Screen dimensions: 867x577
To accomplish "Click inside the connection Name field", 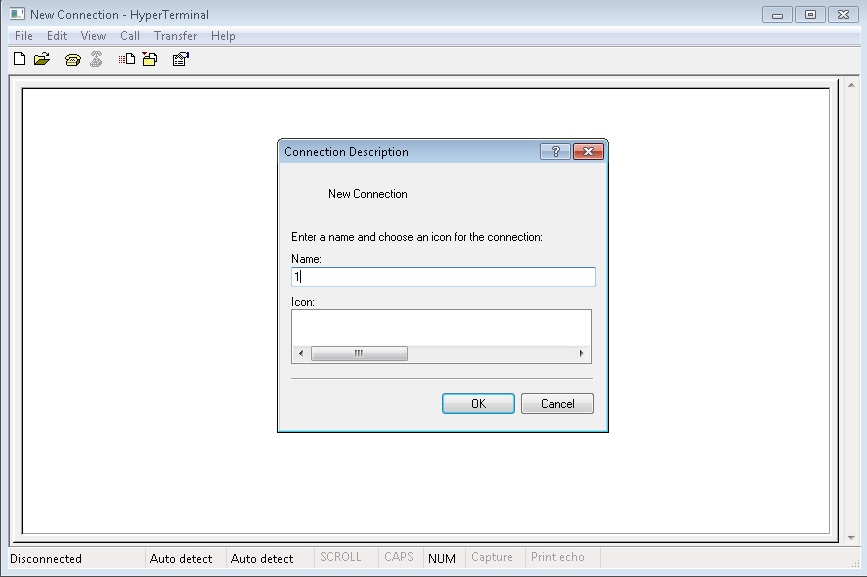I will click(x=442, y=276).
